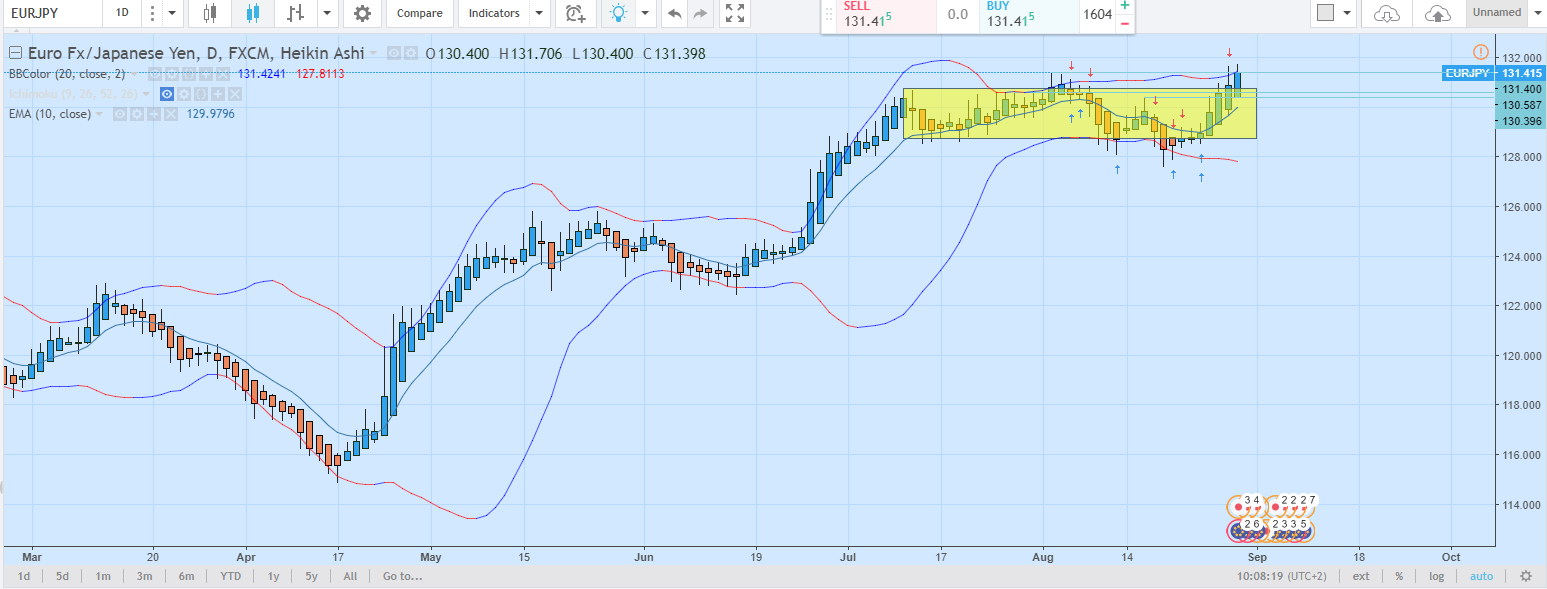1547x589 pixels.
Task: Click the orange exclamation warning icon
Action: pos(1480,51)
